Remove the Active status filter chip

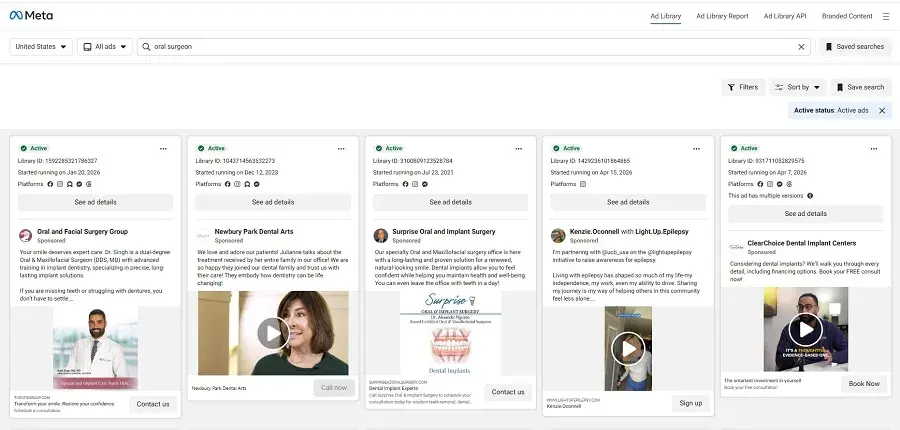tap(882, 111)
